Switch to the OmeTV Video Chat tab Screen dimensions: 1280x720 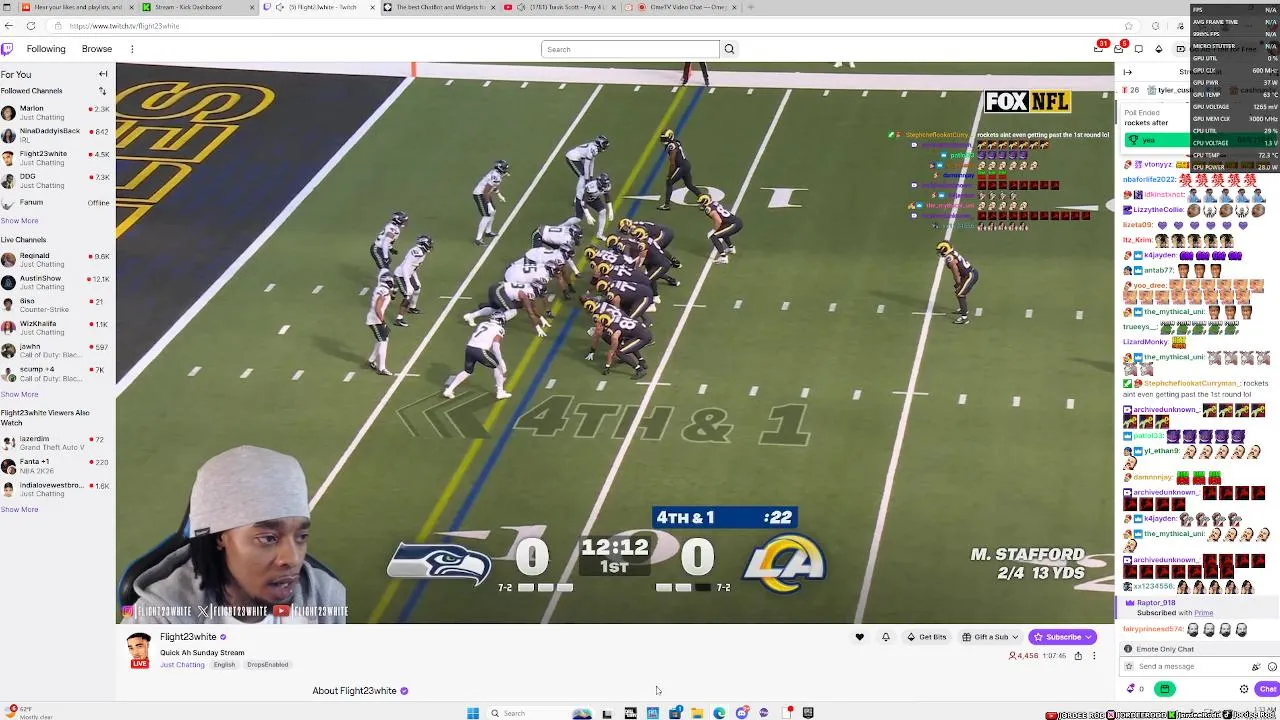[x=681, y=7]
